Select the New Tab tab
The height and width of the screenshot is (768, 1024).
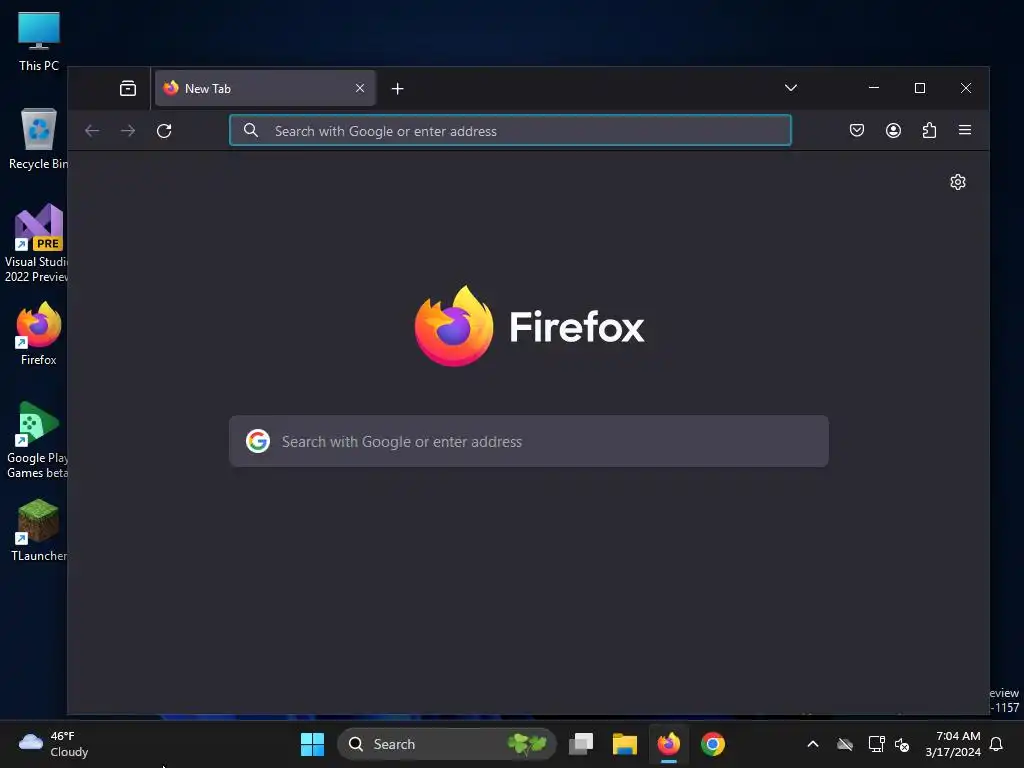pos(265,88)
